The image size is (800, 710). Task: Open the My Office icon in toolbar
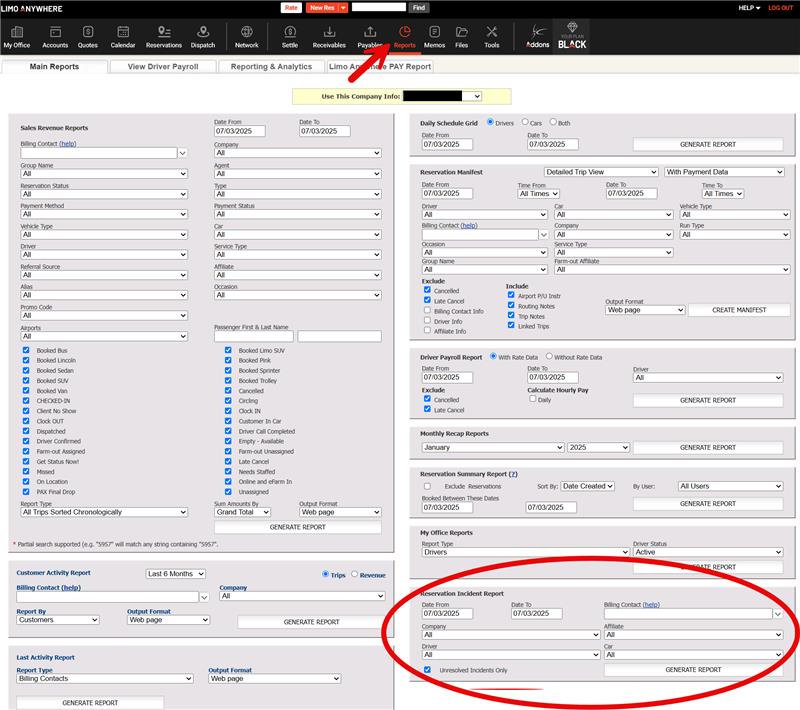[x=17, y=37]
